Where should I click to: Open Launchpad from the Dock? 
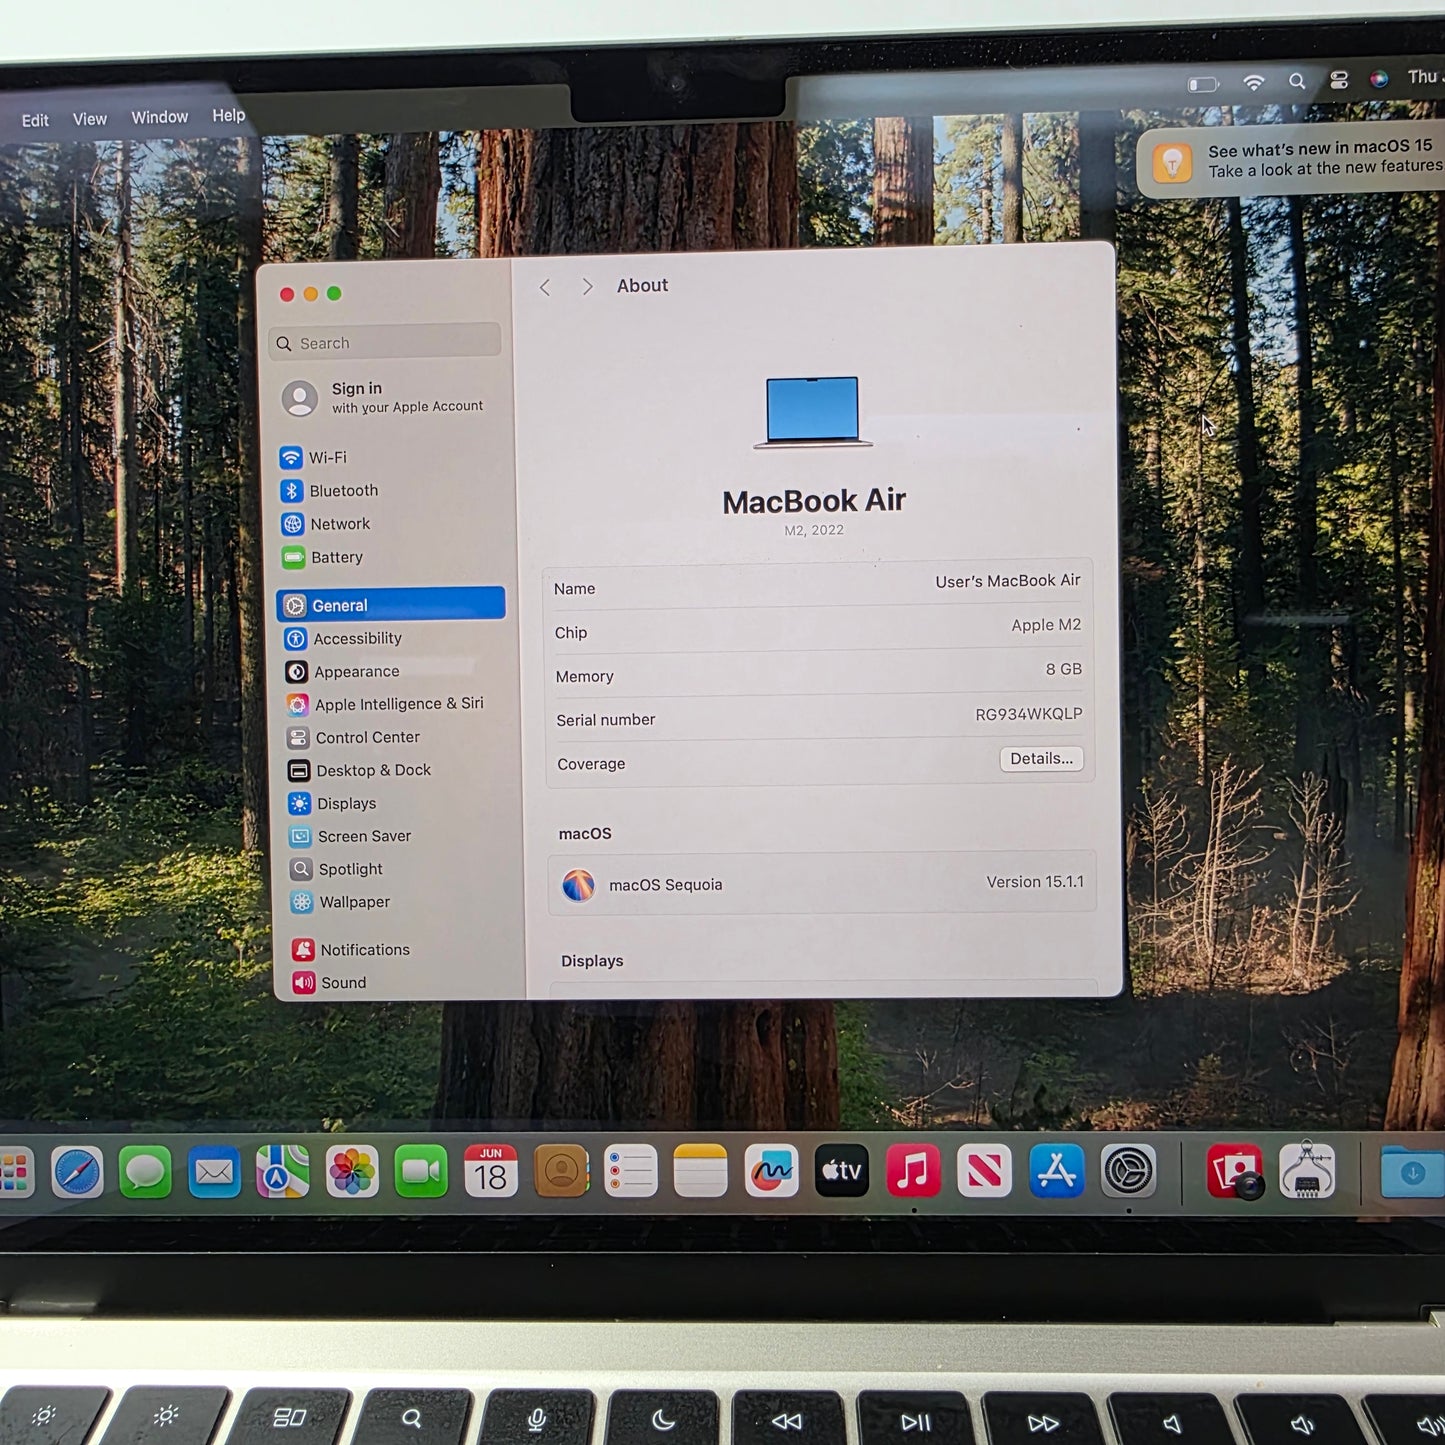pyautogui.click(x=14, y=1172)
